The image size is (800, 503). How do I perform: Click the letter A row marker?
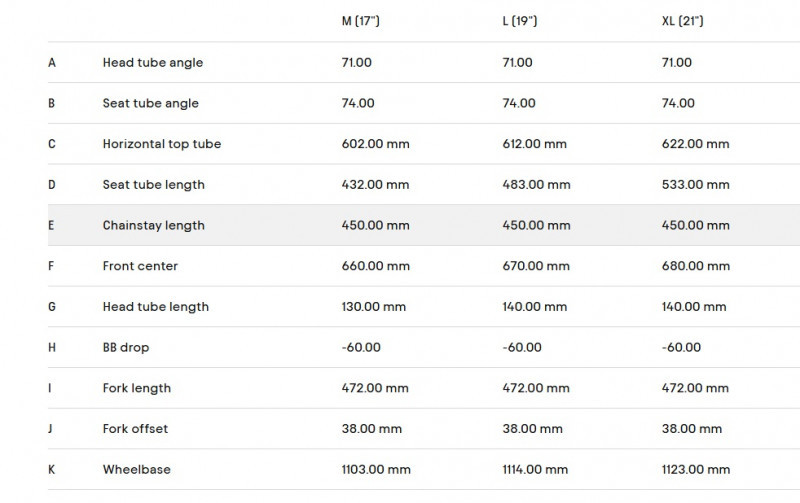tap(51, 62)
